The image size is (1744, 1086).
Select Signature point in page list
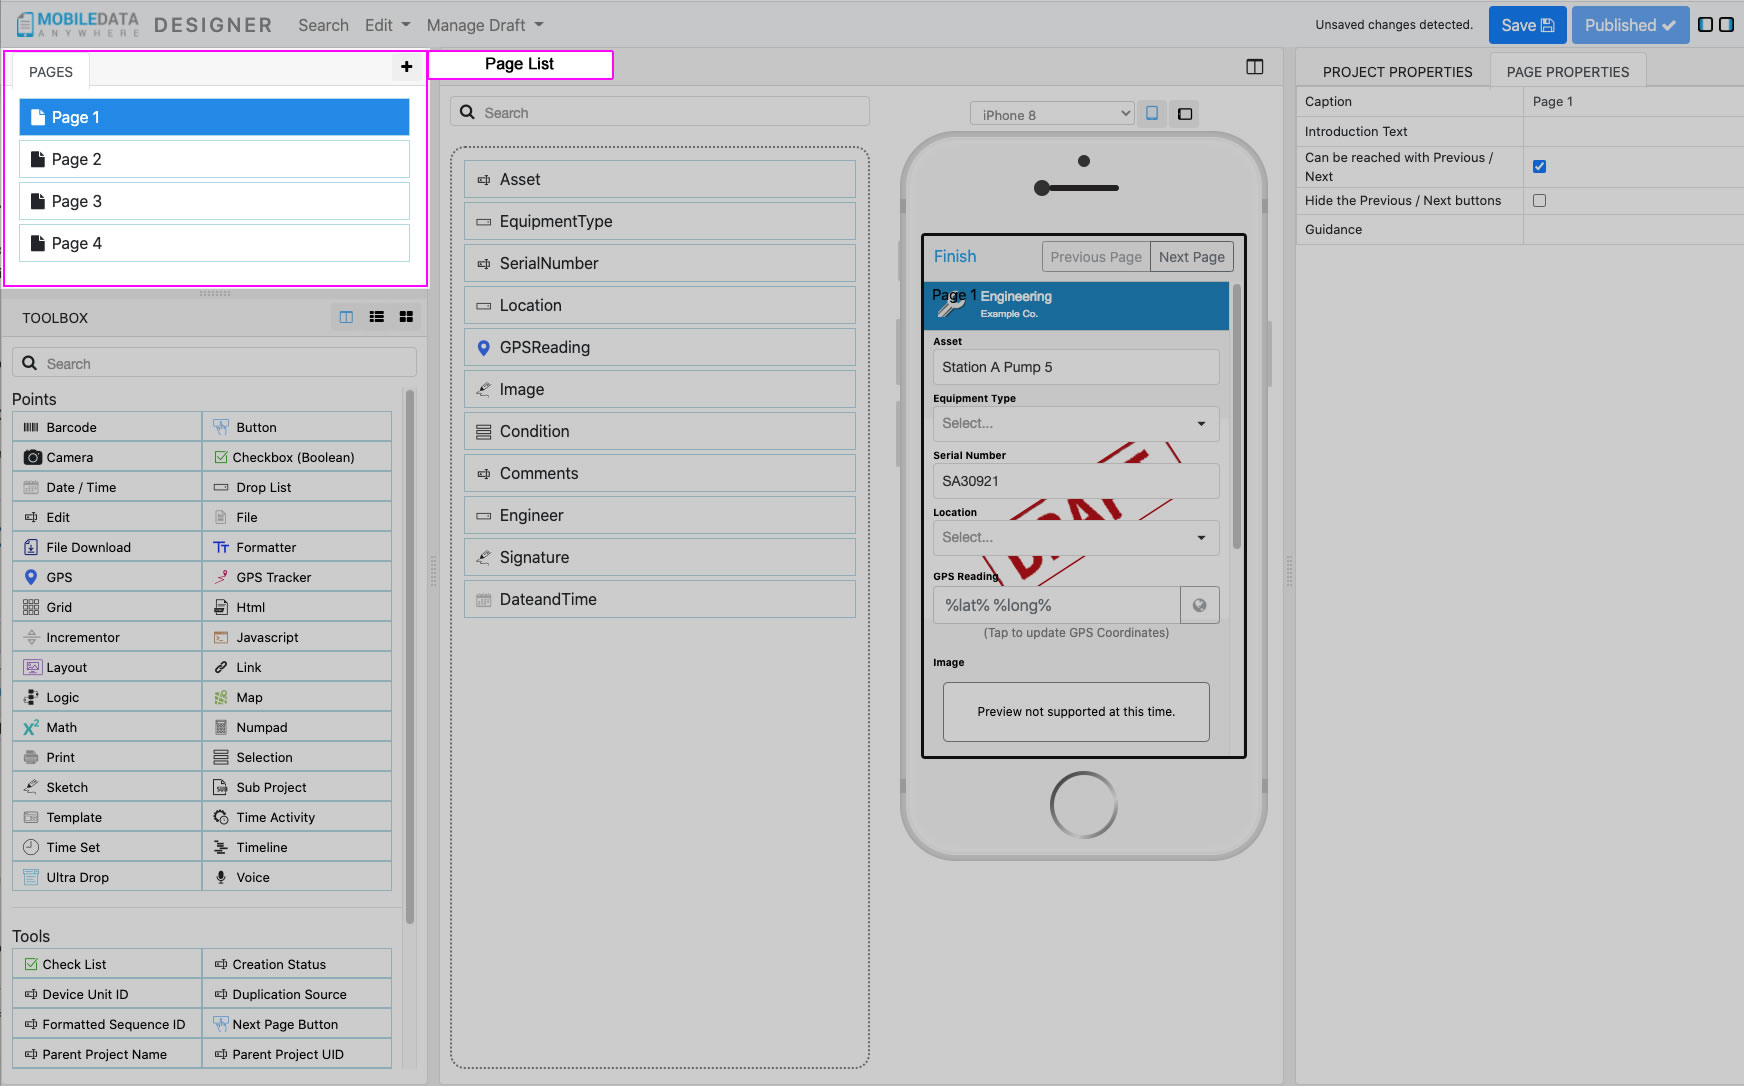[660, 558]
